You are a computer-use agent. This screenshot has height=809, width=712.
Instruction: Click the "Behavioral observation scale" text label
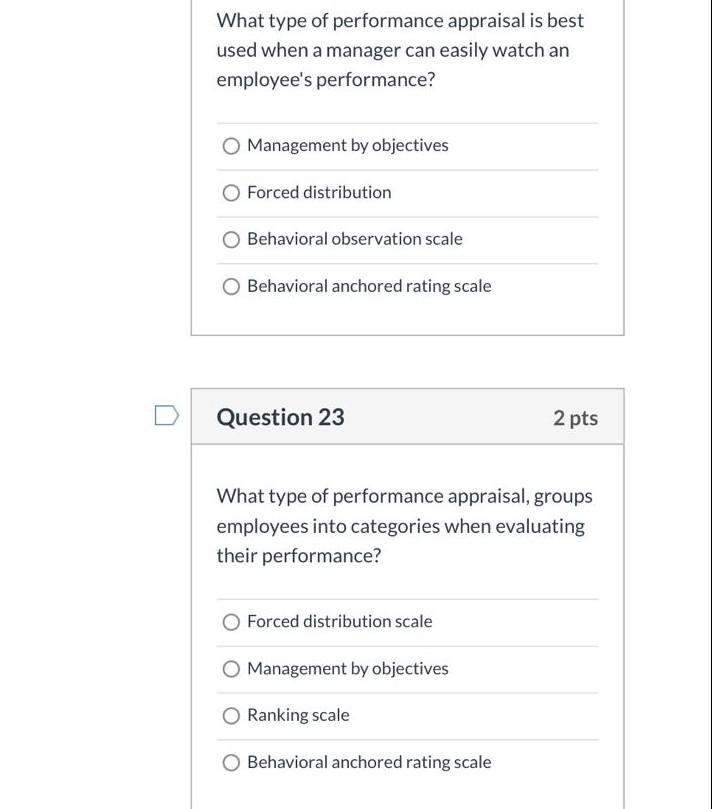tap(354, 239)
